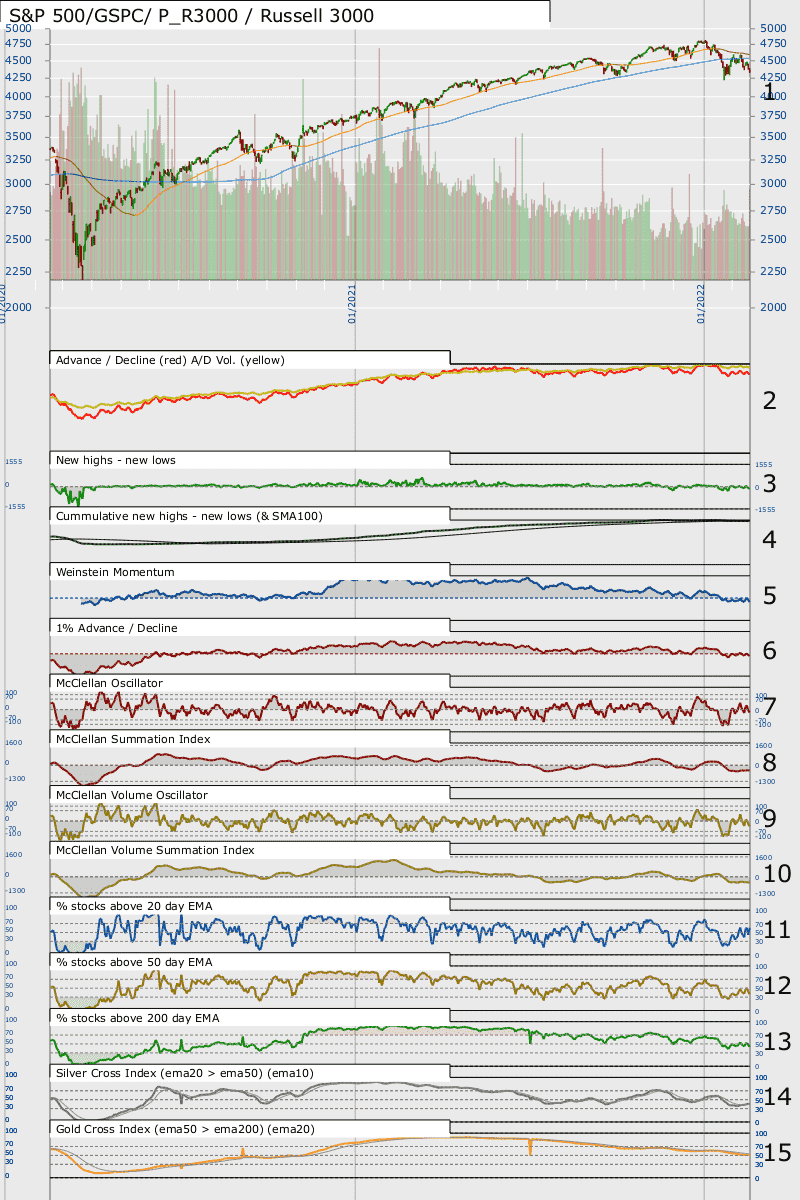Select the Silver Cross Index label
Screen dimensions: 800x1200
click(185, 1073)
